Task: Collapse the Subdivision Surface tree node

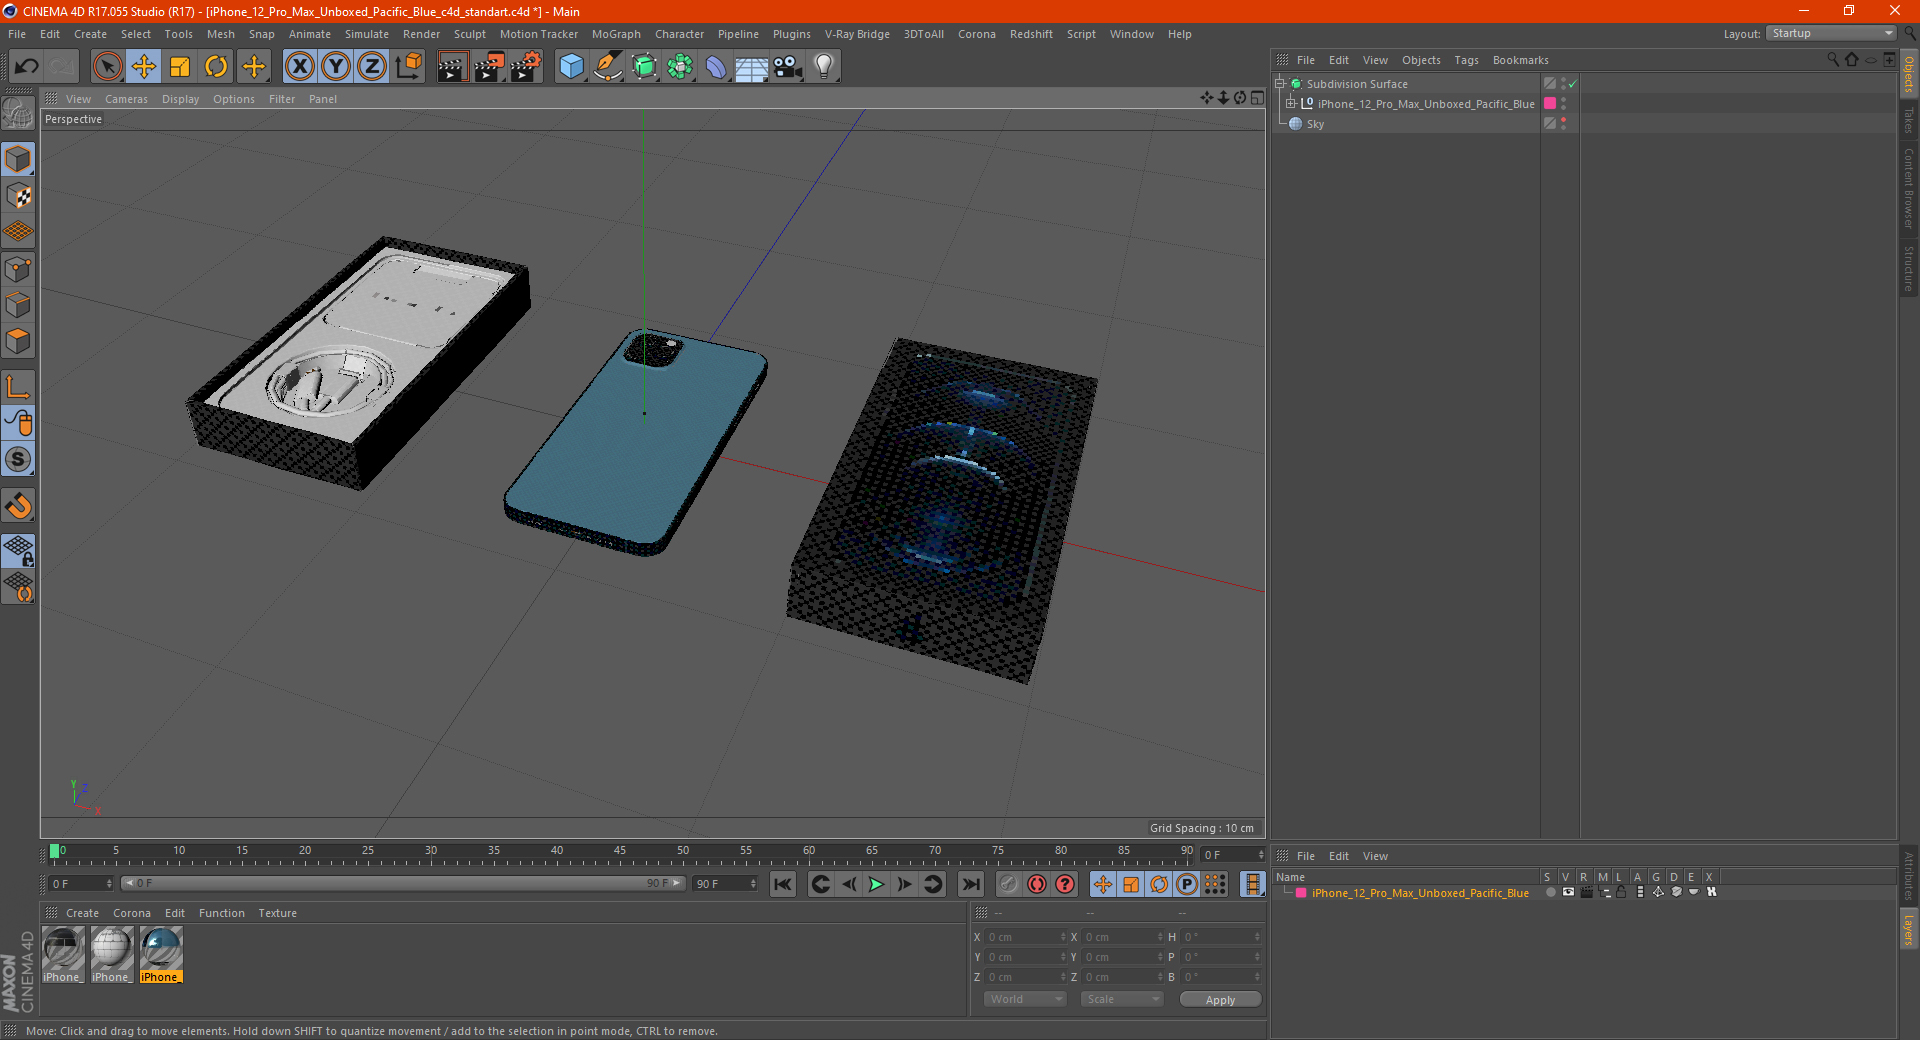Action: [1280, 84]
